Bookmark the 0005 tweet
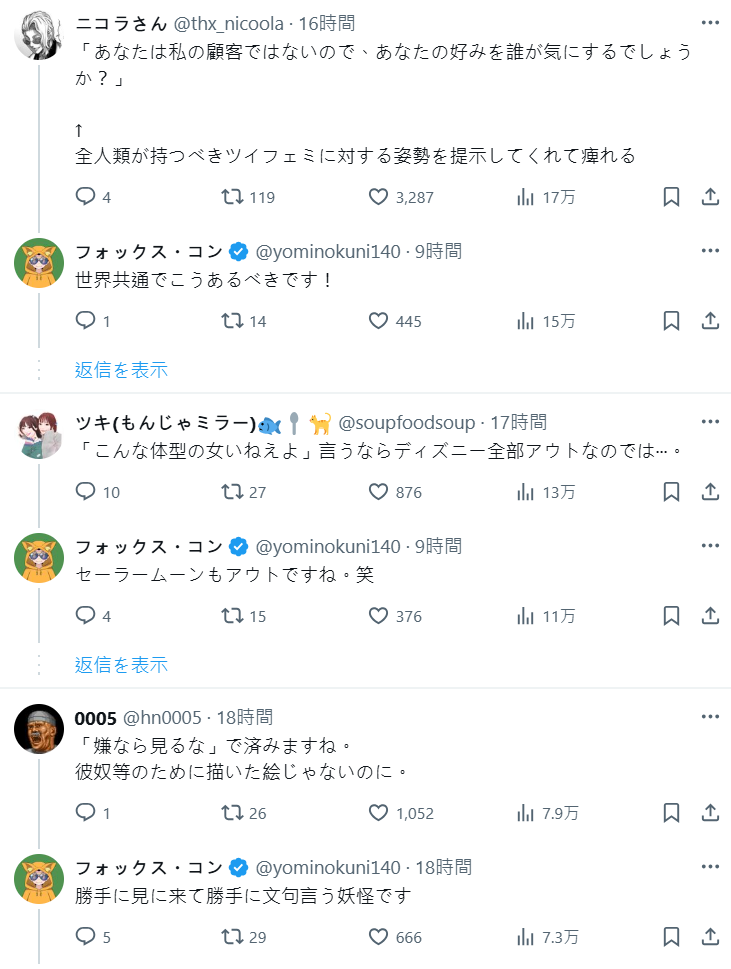The height and width of the screenshot is (969, 731). (x=672, y=813)
